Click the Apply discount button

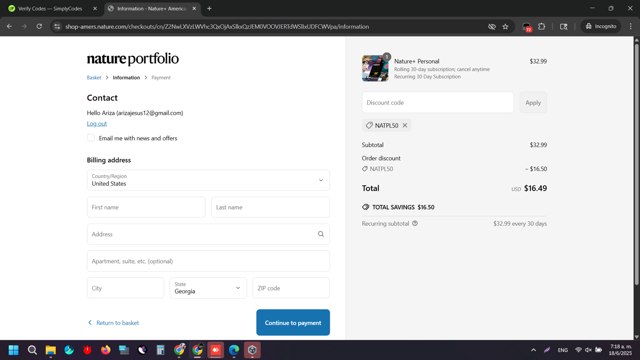533,102
